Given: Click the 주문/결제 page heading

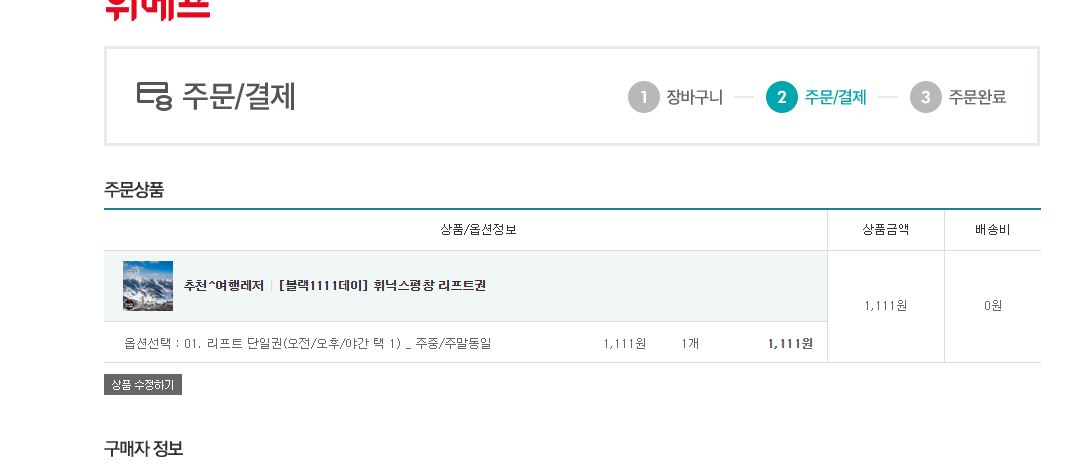Looking at the screenshot, I should pyautogui.click(x=238, y=96).
